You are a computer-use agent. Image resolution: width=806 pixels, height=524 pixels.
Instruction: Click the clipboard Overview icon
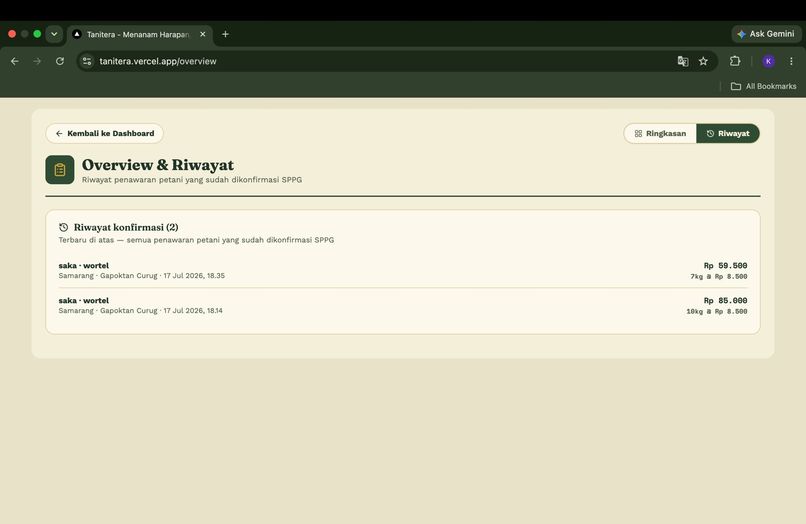coord(60,170)
